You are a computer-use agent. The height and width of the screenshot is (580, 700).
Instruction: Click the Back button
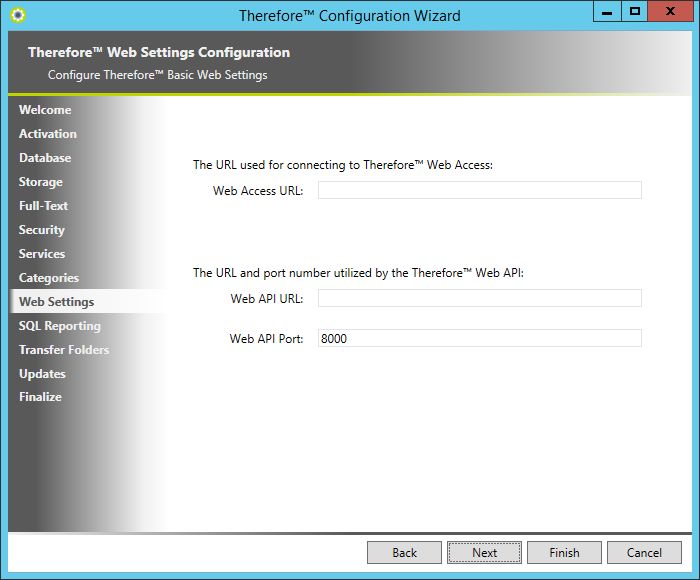[x=404, y=553]
